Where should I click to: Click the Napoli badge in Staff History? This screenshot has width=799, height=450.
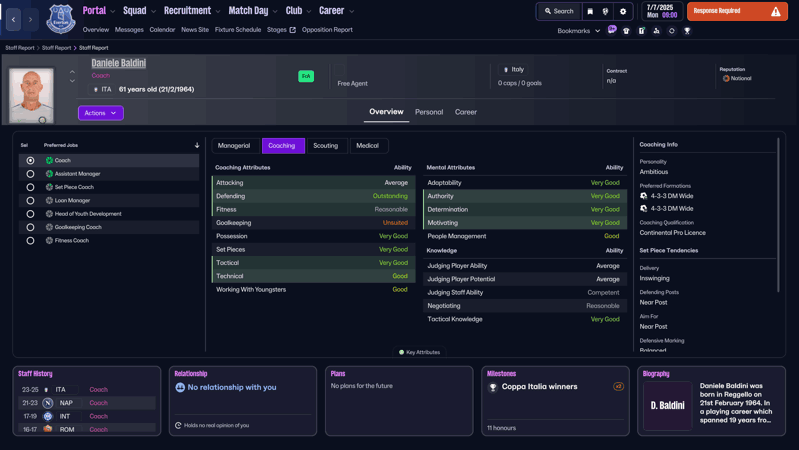pyautogui.click(x=48, y=403)
